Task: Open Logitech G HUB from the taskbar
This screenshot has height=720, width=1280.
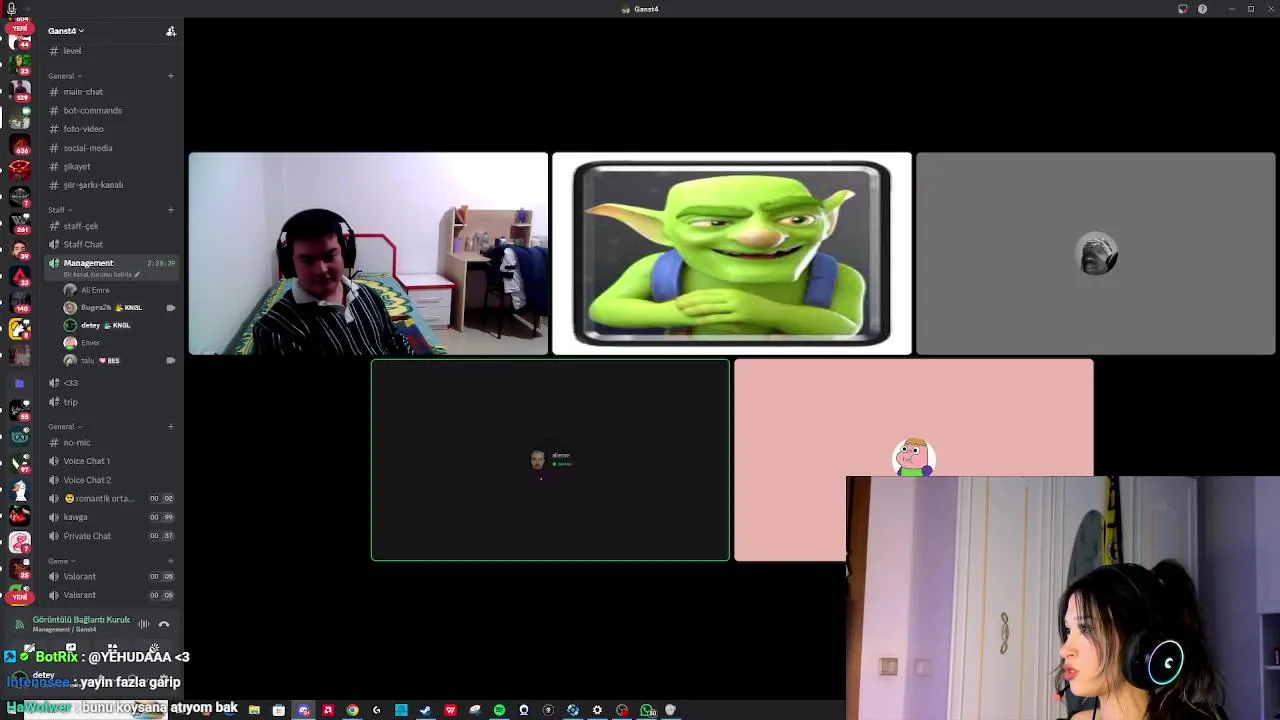Action: pos(377,710)
